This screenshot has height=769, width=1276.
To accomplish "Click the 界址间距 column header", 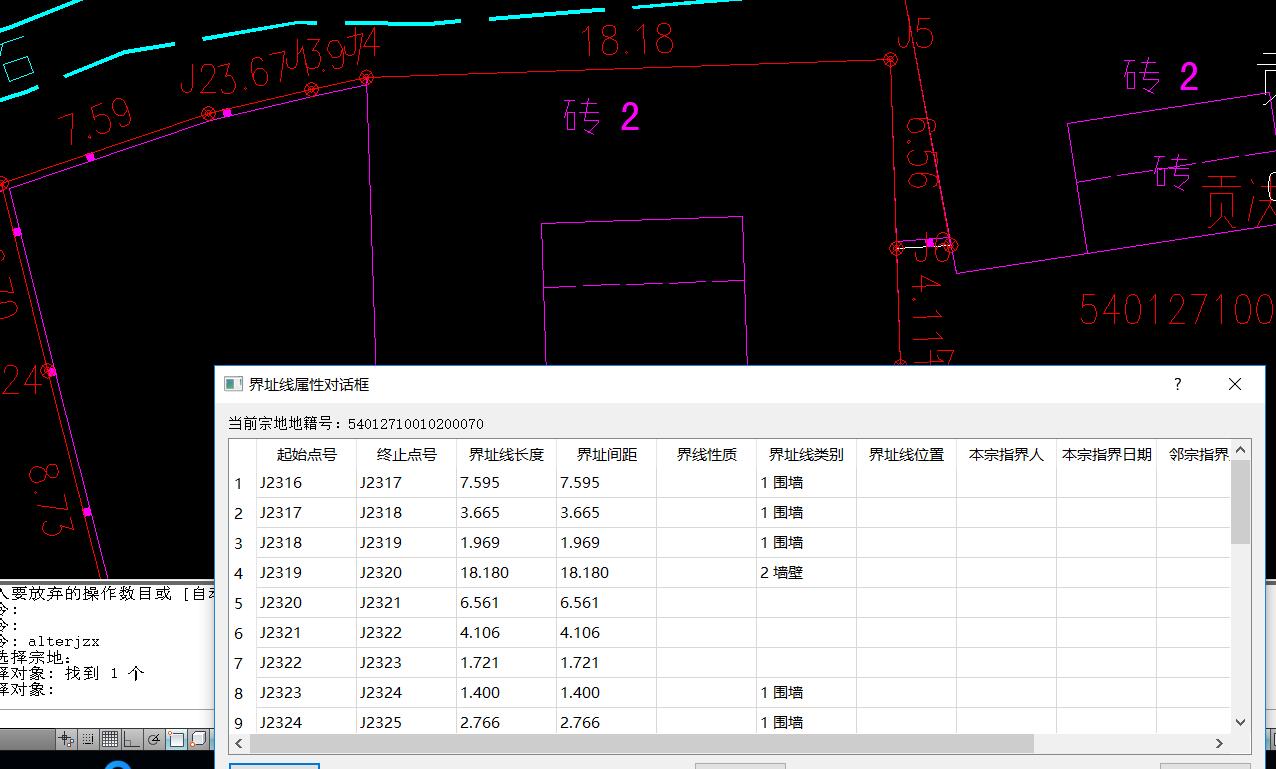I will 607,454.
